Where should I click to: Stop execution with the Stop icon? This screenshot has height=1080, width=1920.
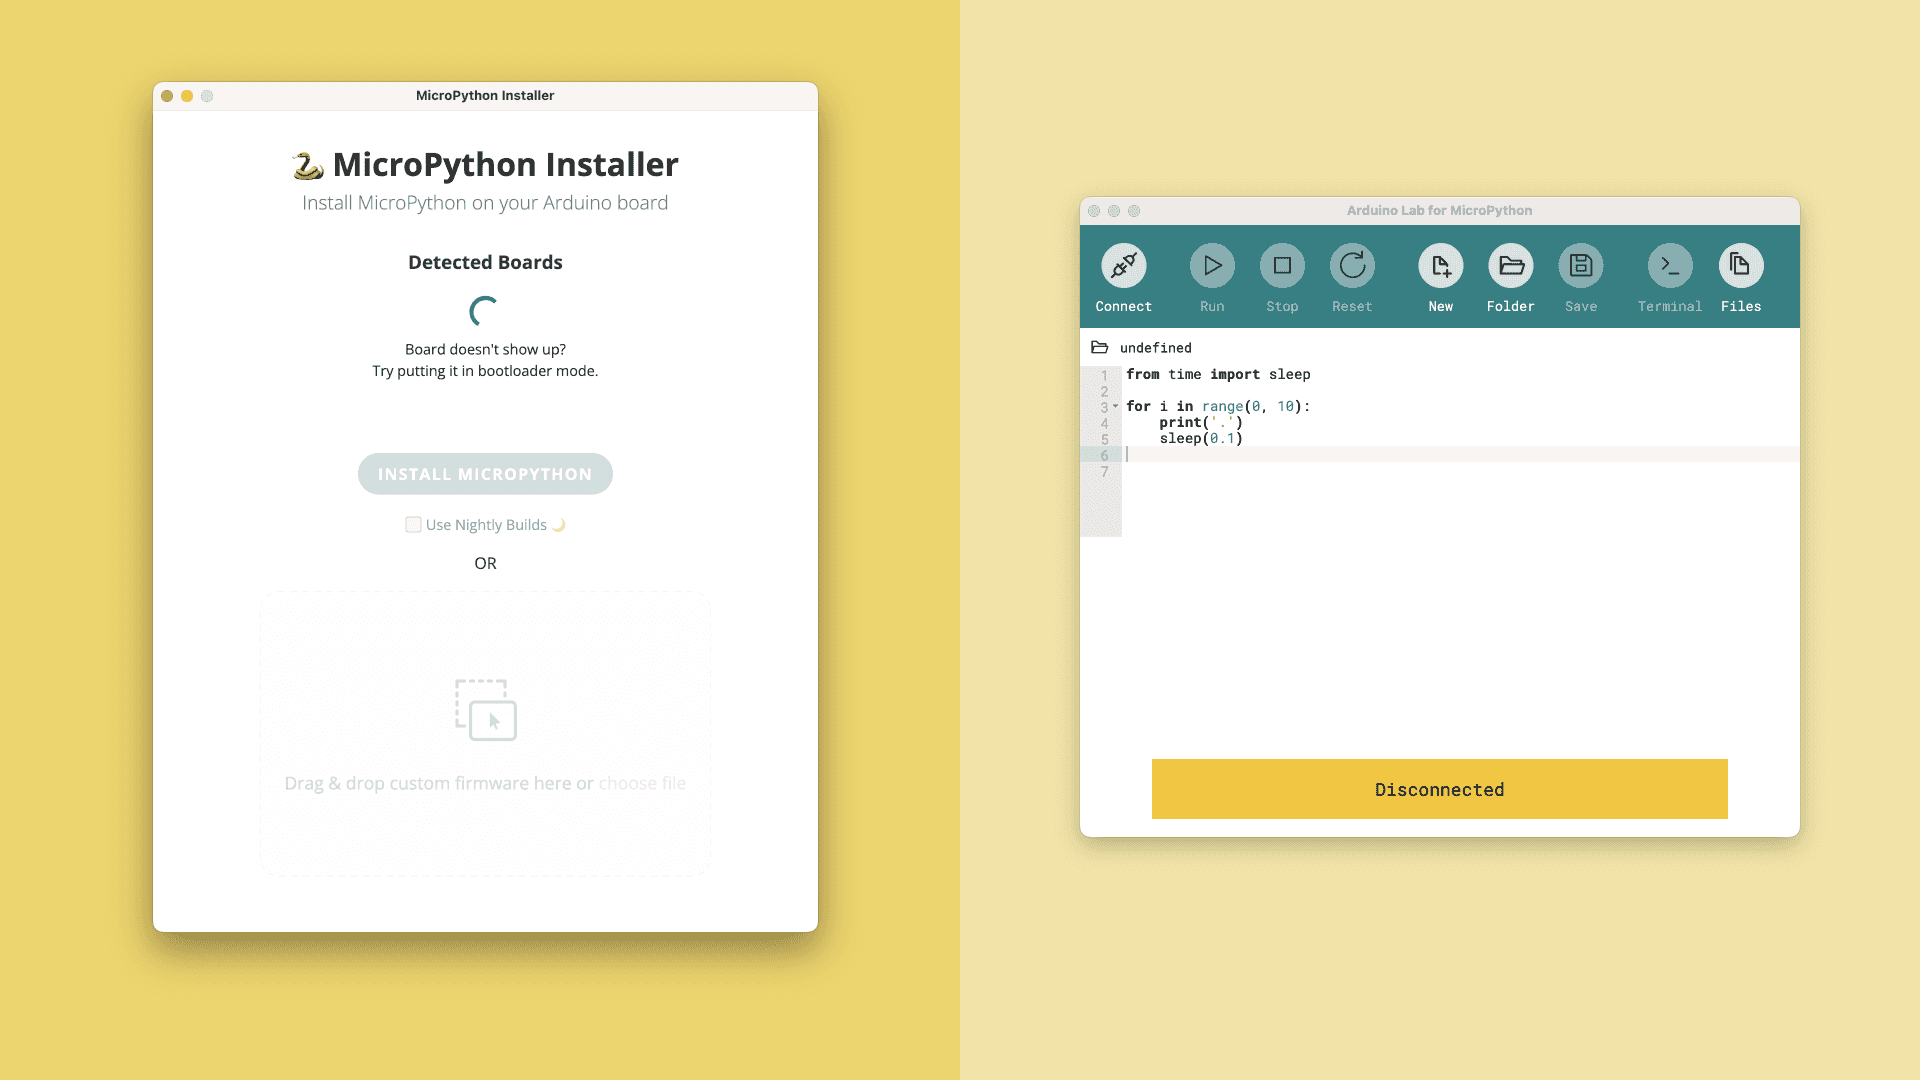1282,265
